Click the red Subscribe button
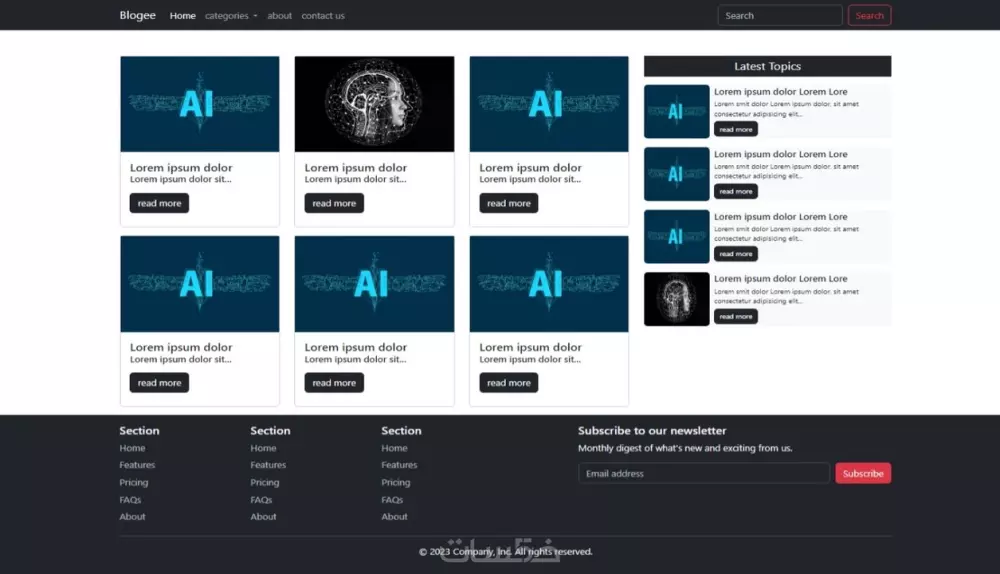Screen dimensions: 1000x574 coord(863,473)
